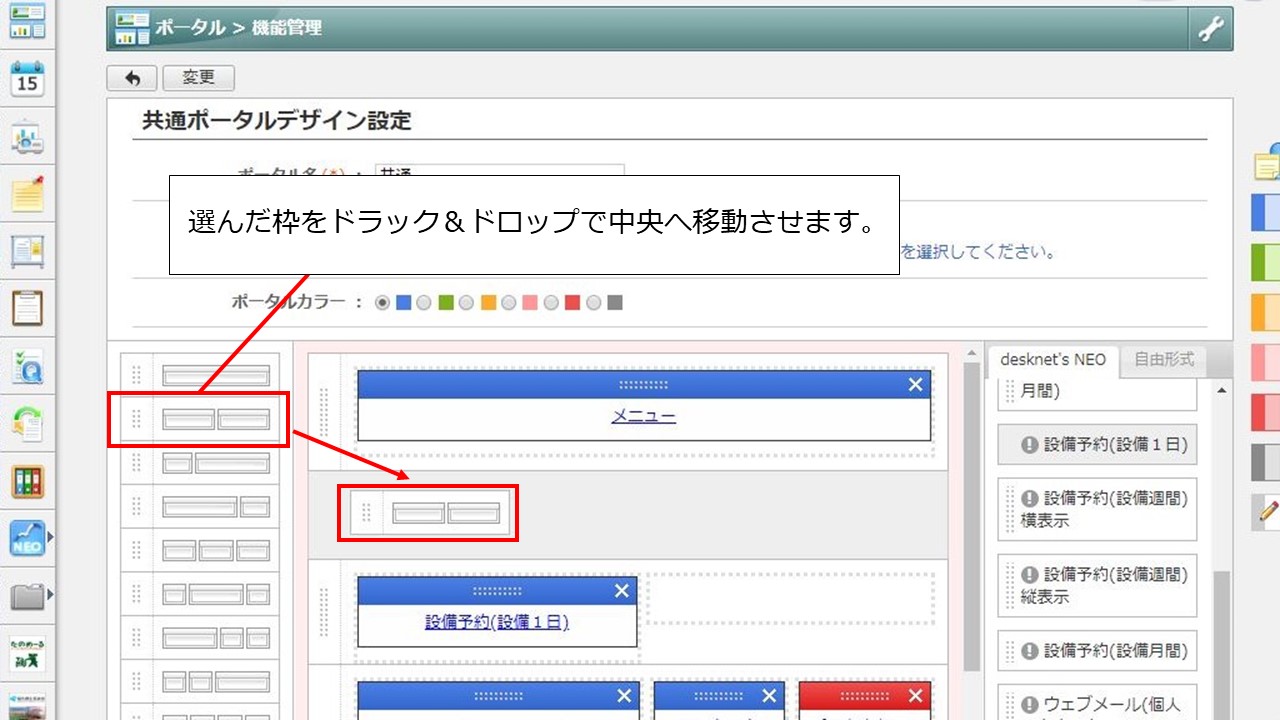Select the two equal columns template in layout list

click(x=200, y=419)
